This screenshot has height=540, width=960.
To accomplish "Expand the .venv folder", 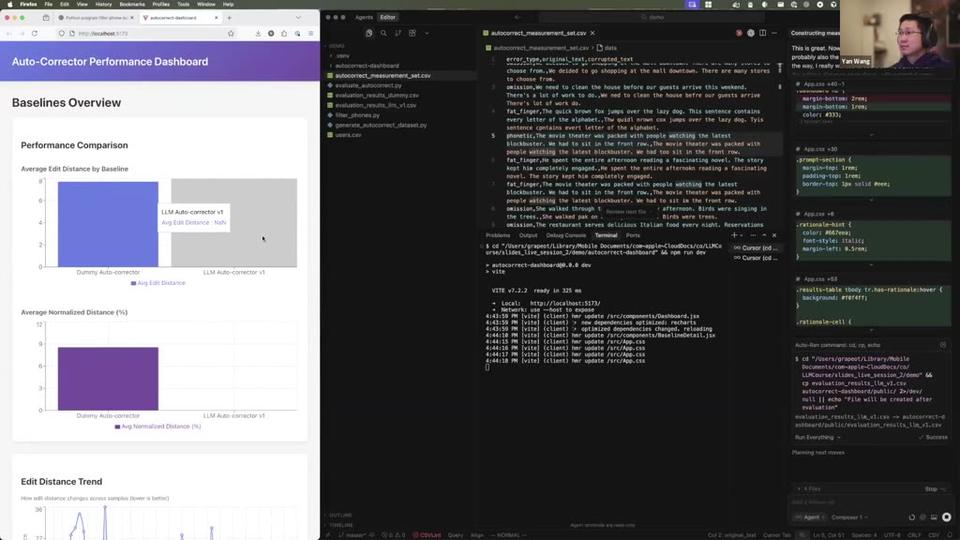I will pyautogui.click(x=342, y=56).
